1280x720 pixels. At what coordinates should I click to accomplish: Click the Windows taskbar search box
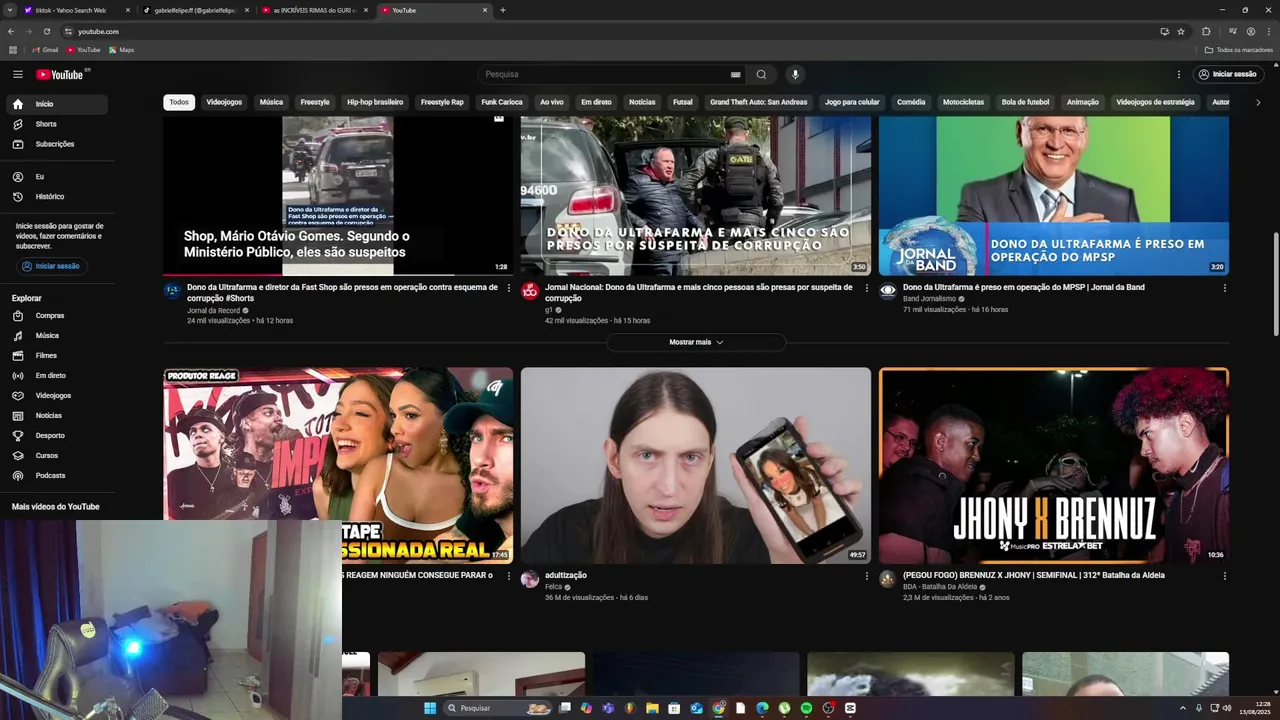click(497, 708)
